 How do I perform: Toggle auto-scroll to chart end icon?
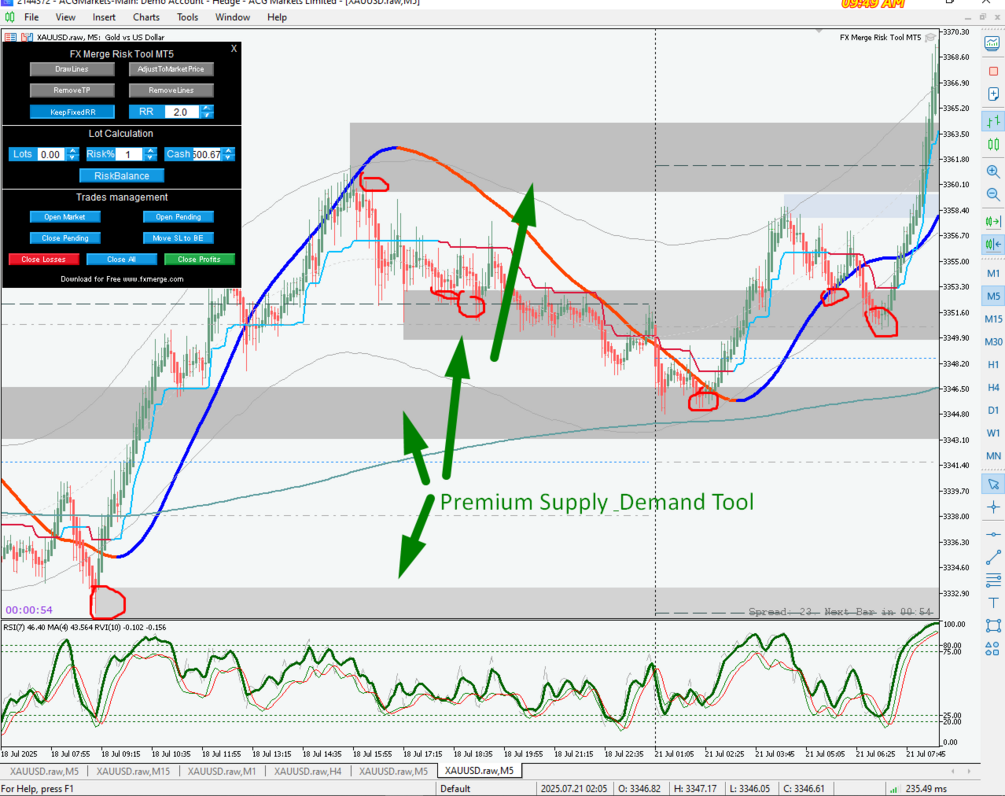993,221
